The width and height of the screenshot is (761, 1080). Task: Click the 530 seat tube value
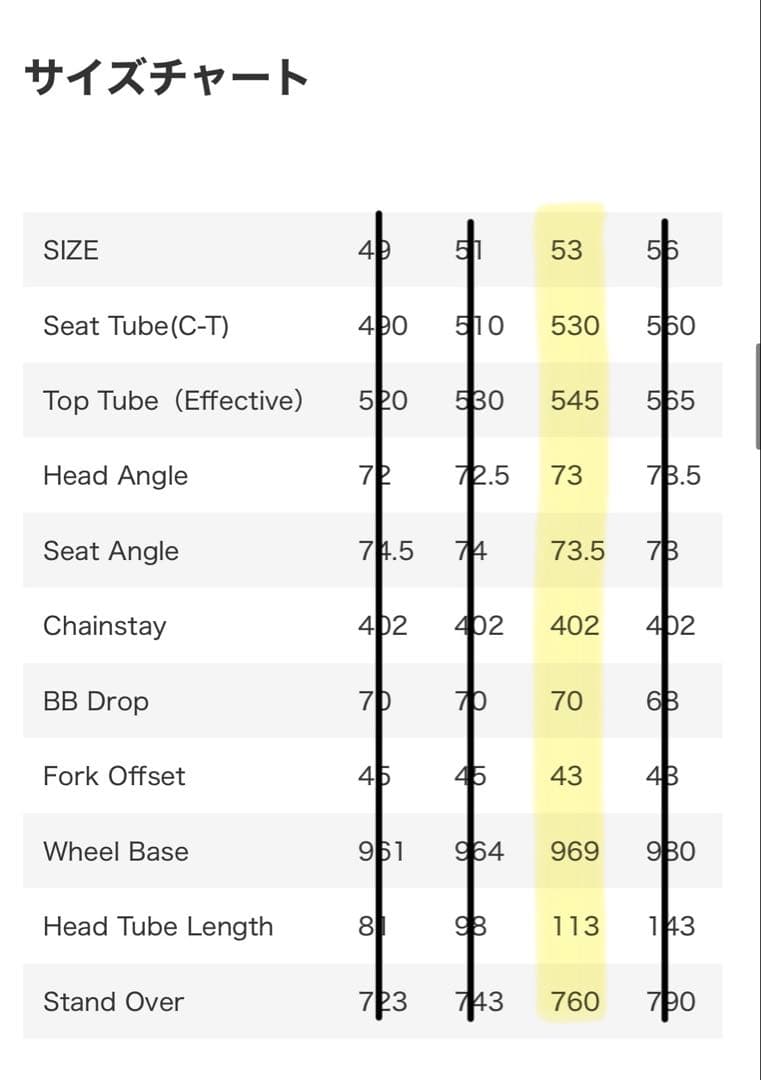(x=575, y=325)
